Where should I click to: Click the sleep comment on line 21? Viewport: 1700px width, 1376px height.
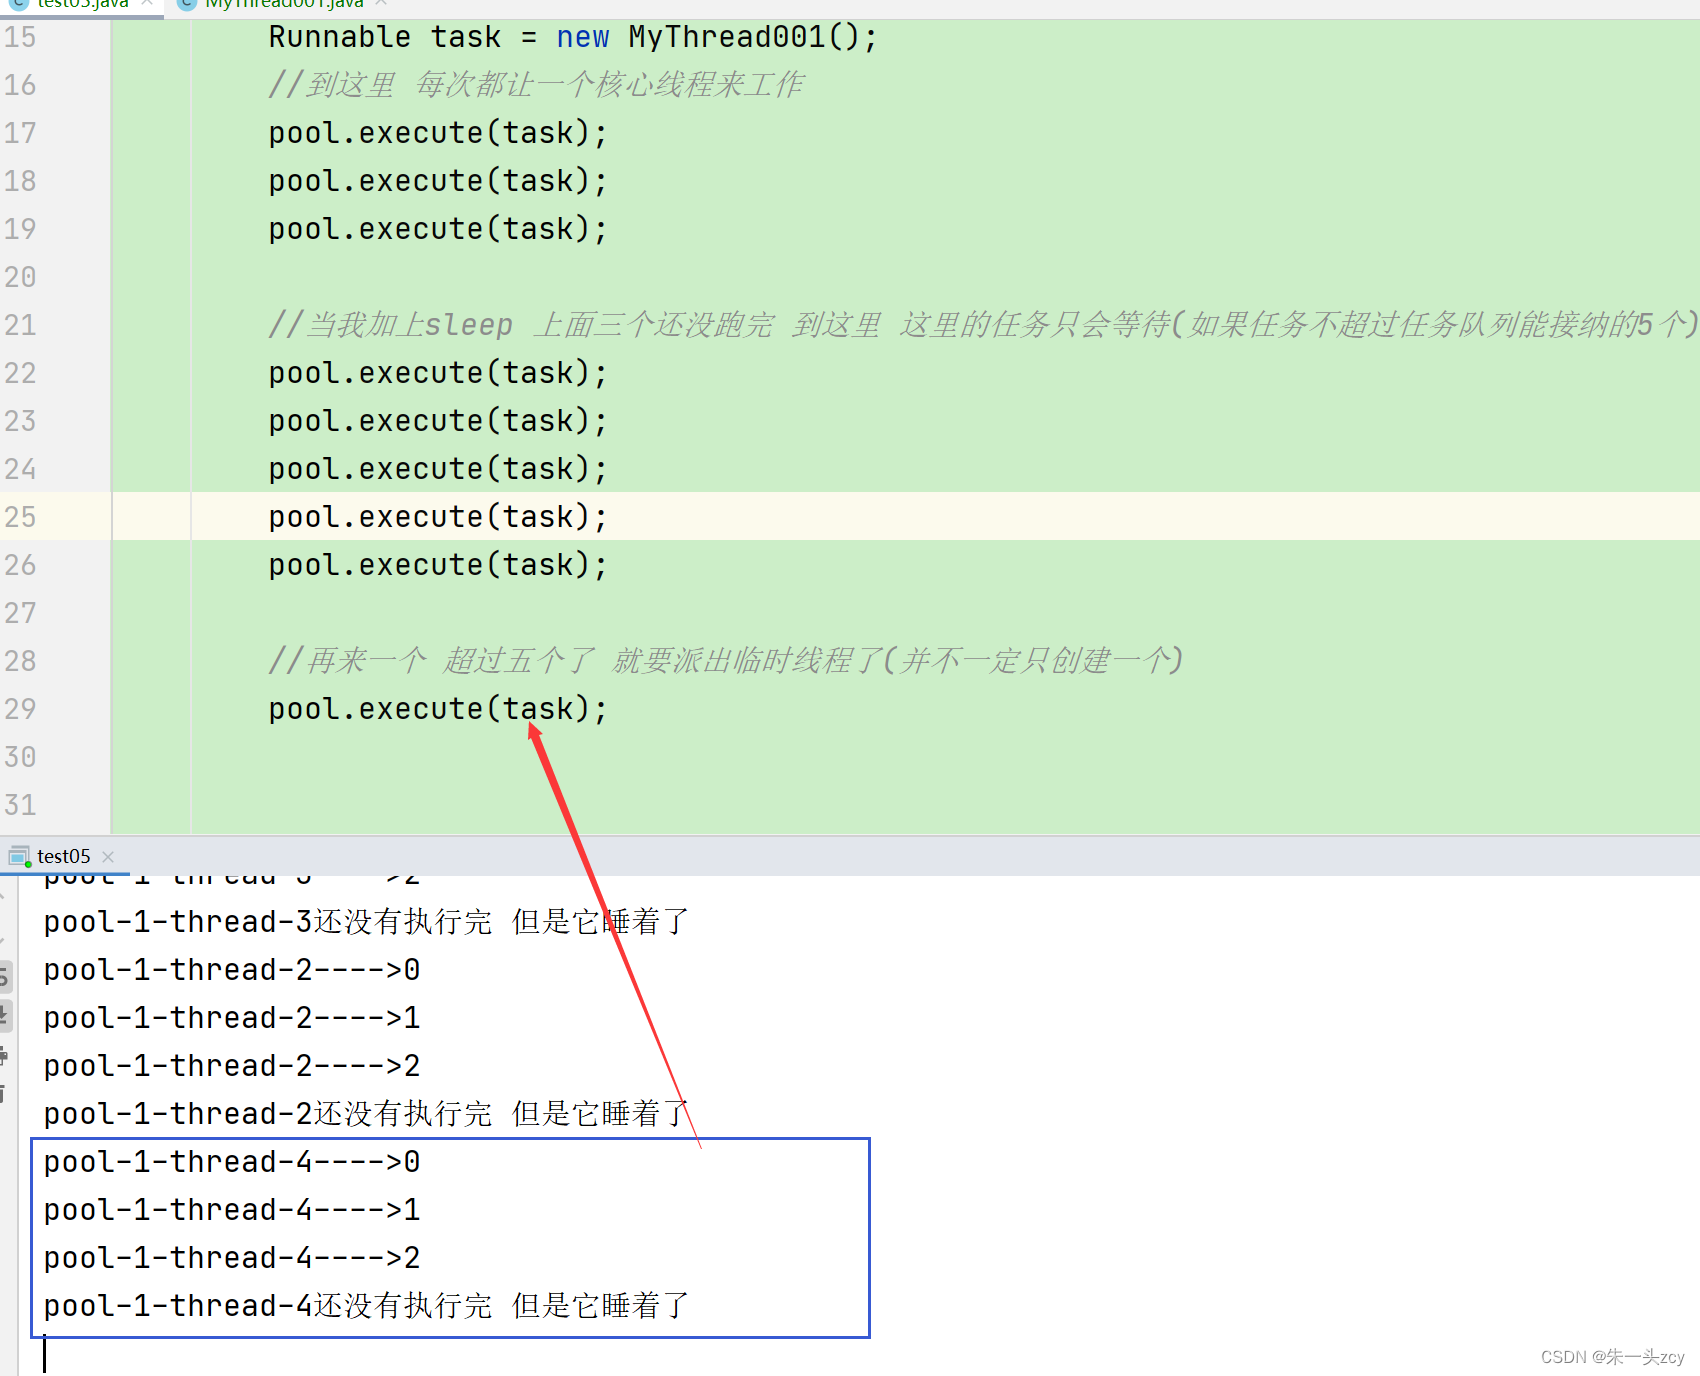click(x=983, y=325)
